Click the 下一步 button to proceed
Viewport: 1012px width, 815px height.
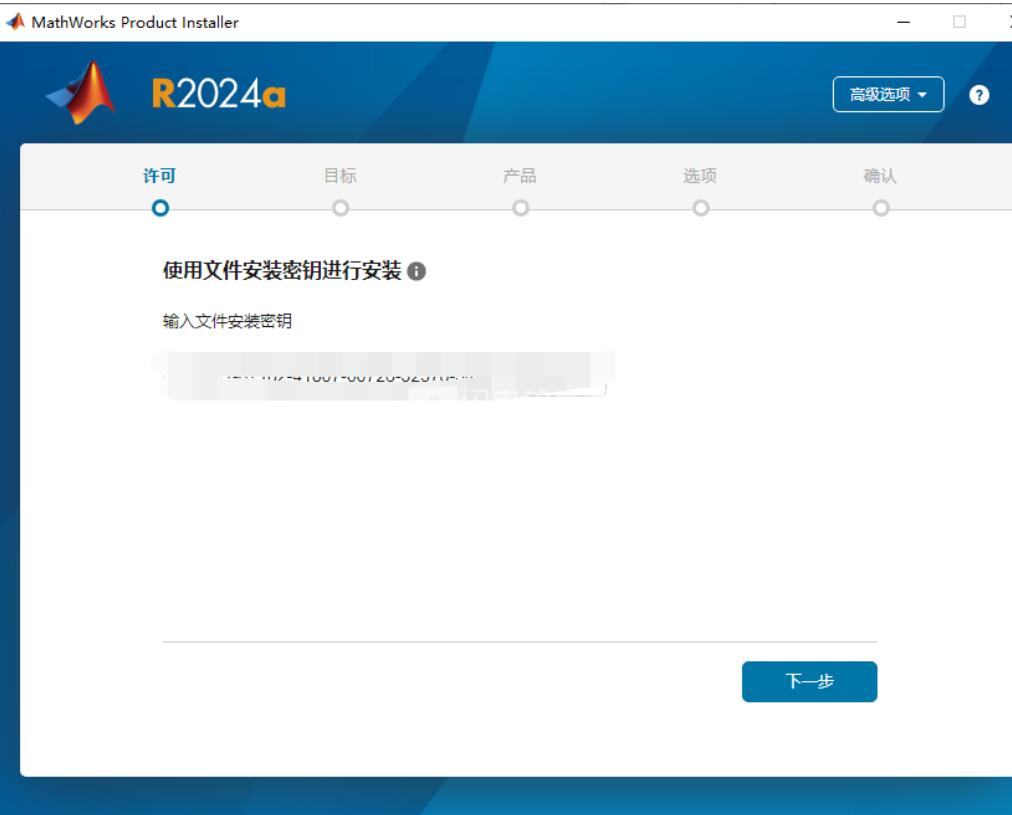tap(811, 680)
